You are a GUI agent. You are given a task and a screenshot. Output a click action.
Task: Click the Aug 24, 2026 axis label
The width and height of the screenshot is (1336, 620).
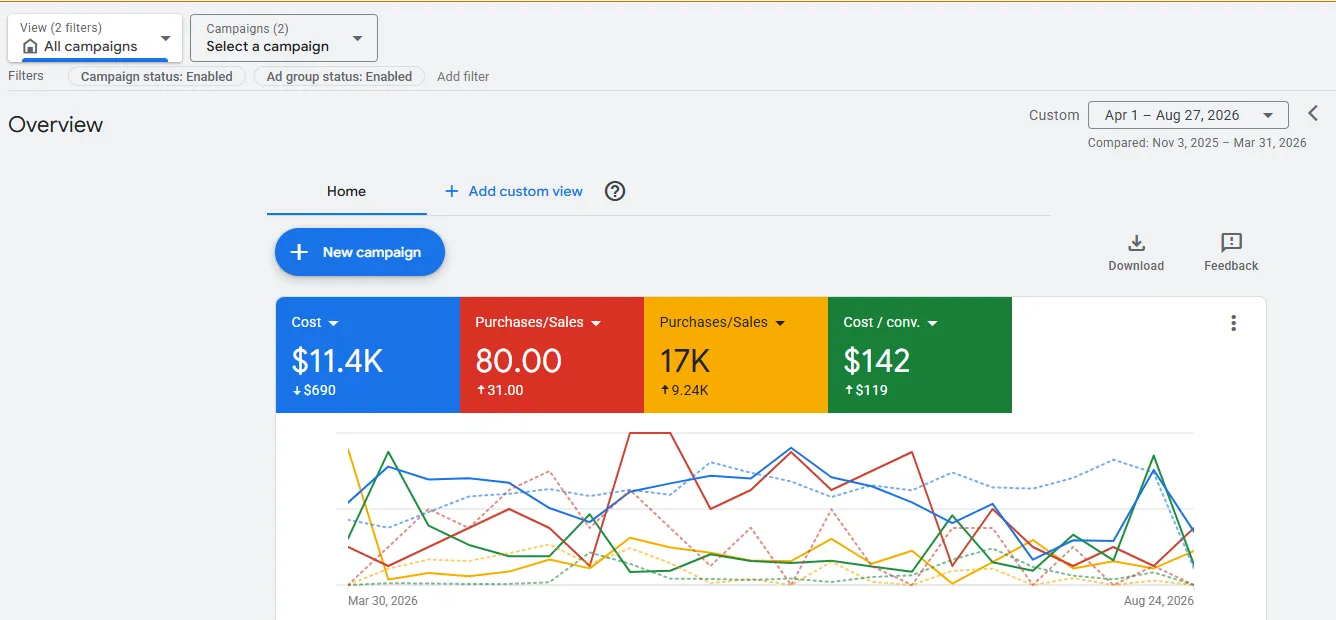click(1159, 601)
